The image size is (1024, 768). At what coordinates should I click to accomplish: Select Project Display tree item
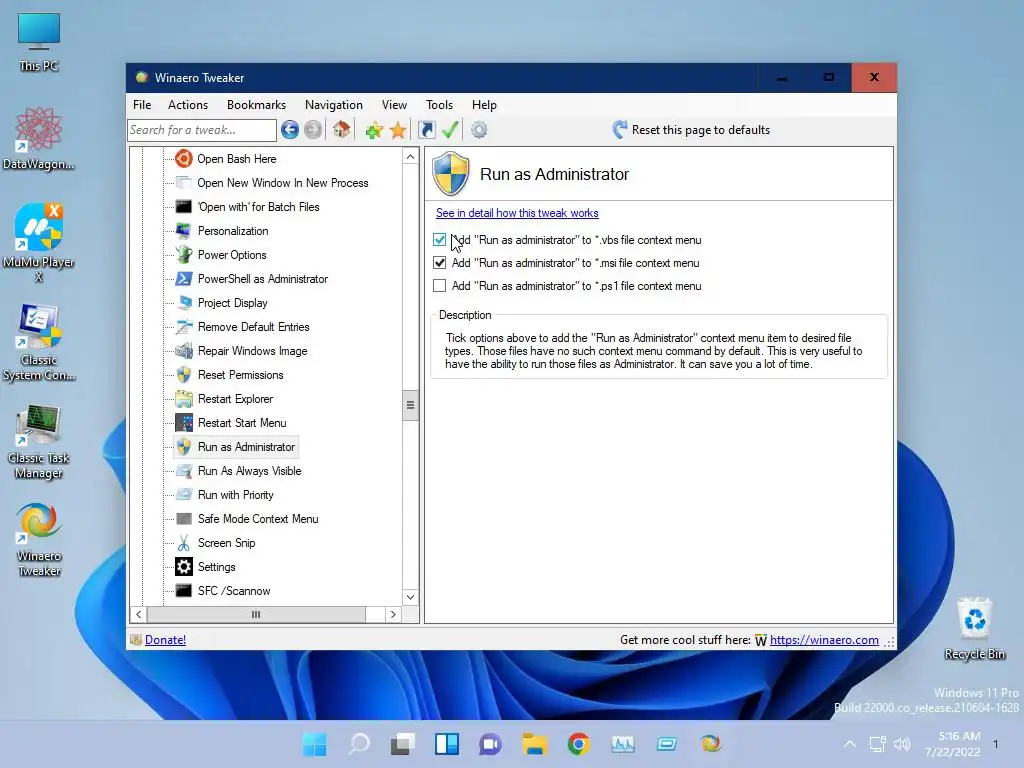[232, 303]
